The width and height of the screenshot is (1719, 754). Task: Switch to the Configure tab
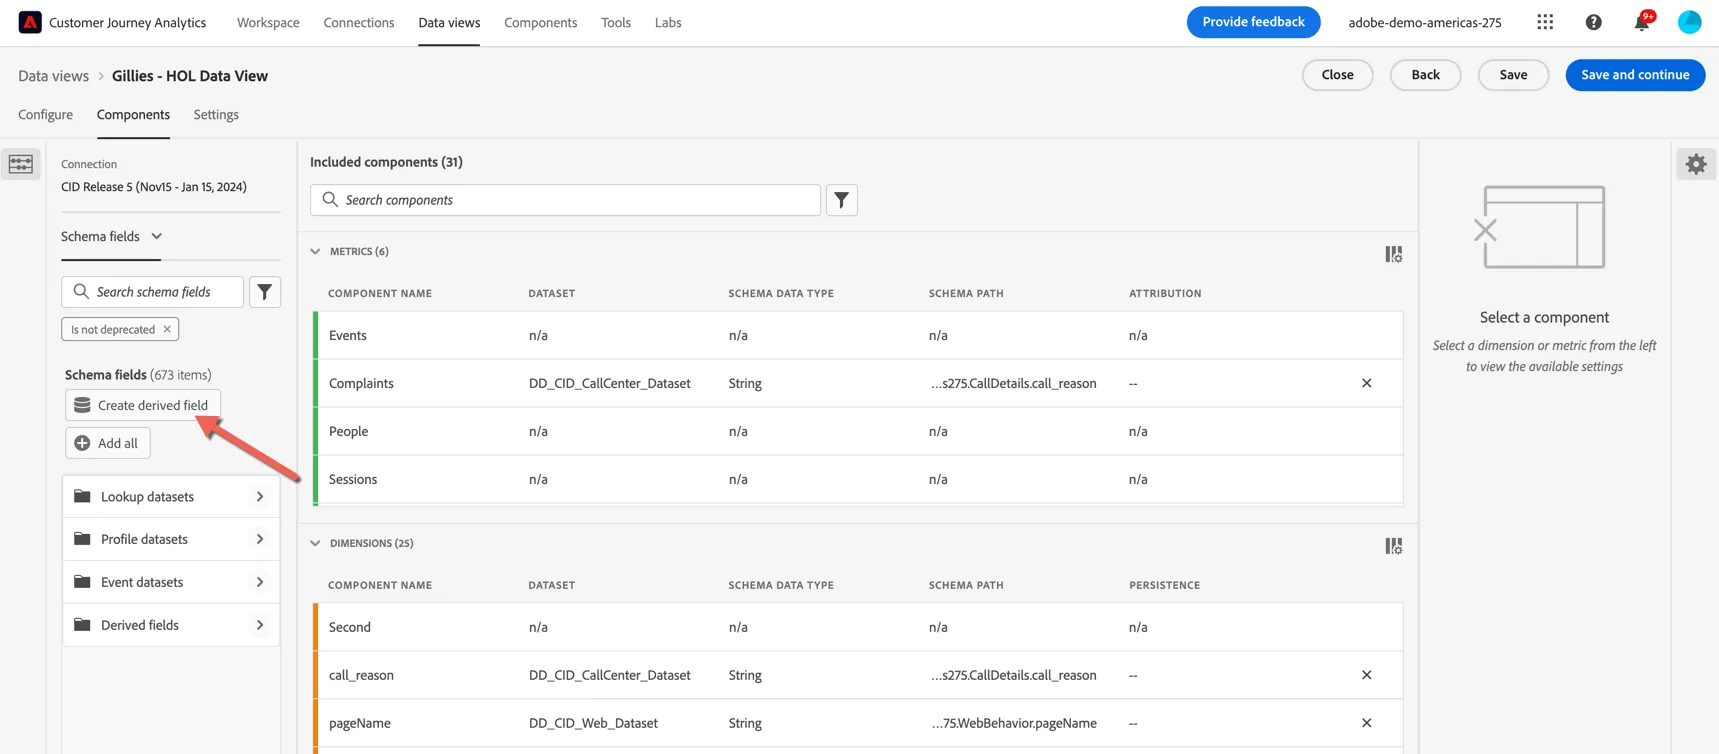[x=45, y=115]
